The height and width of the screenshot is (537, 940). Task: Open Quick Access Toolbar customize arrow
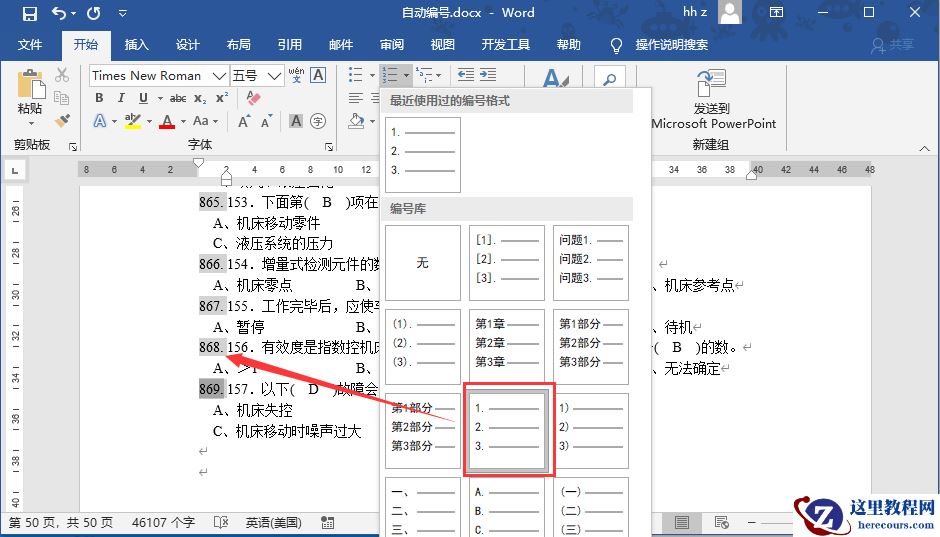pos(122,13)
